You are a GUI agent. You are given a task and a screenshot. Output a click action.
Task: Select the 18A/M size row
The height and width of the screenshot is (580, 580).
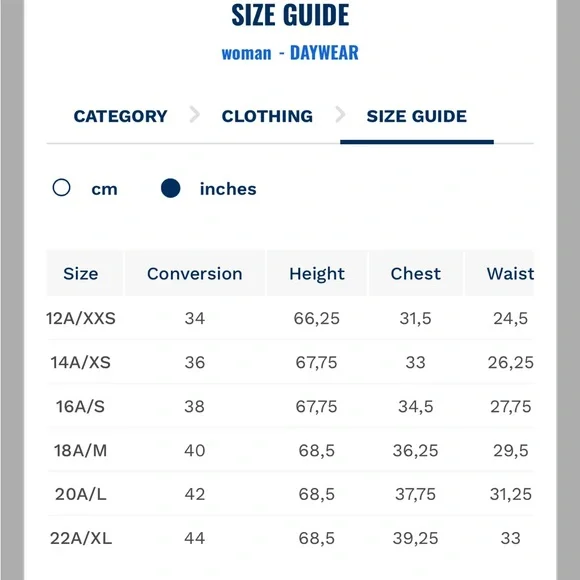290,450
